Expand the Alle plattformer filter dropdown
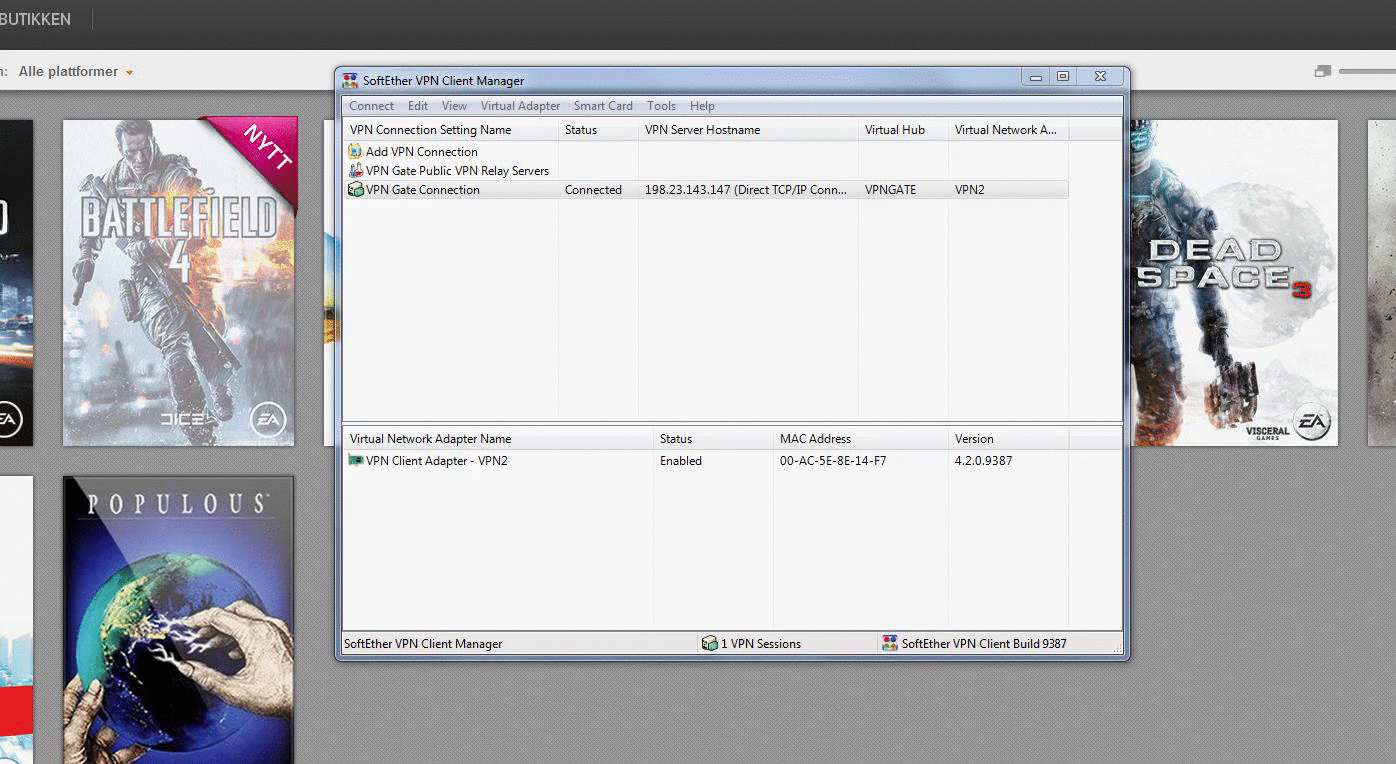 tap(76, 72)
